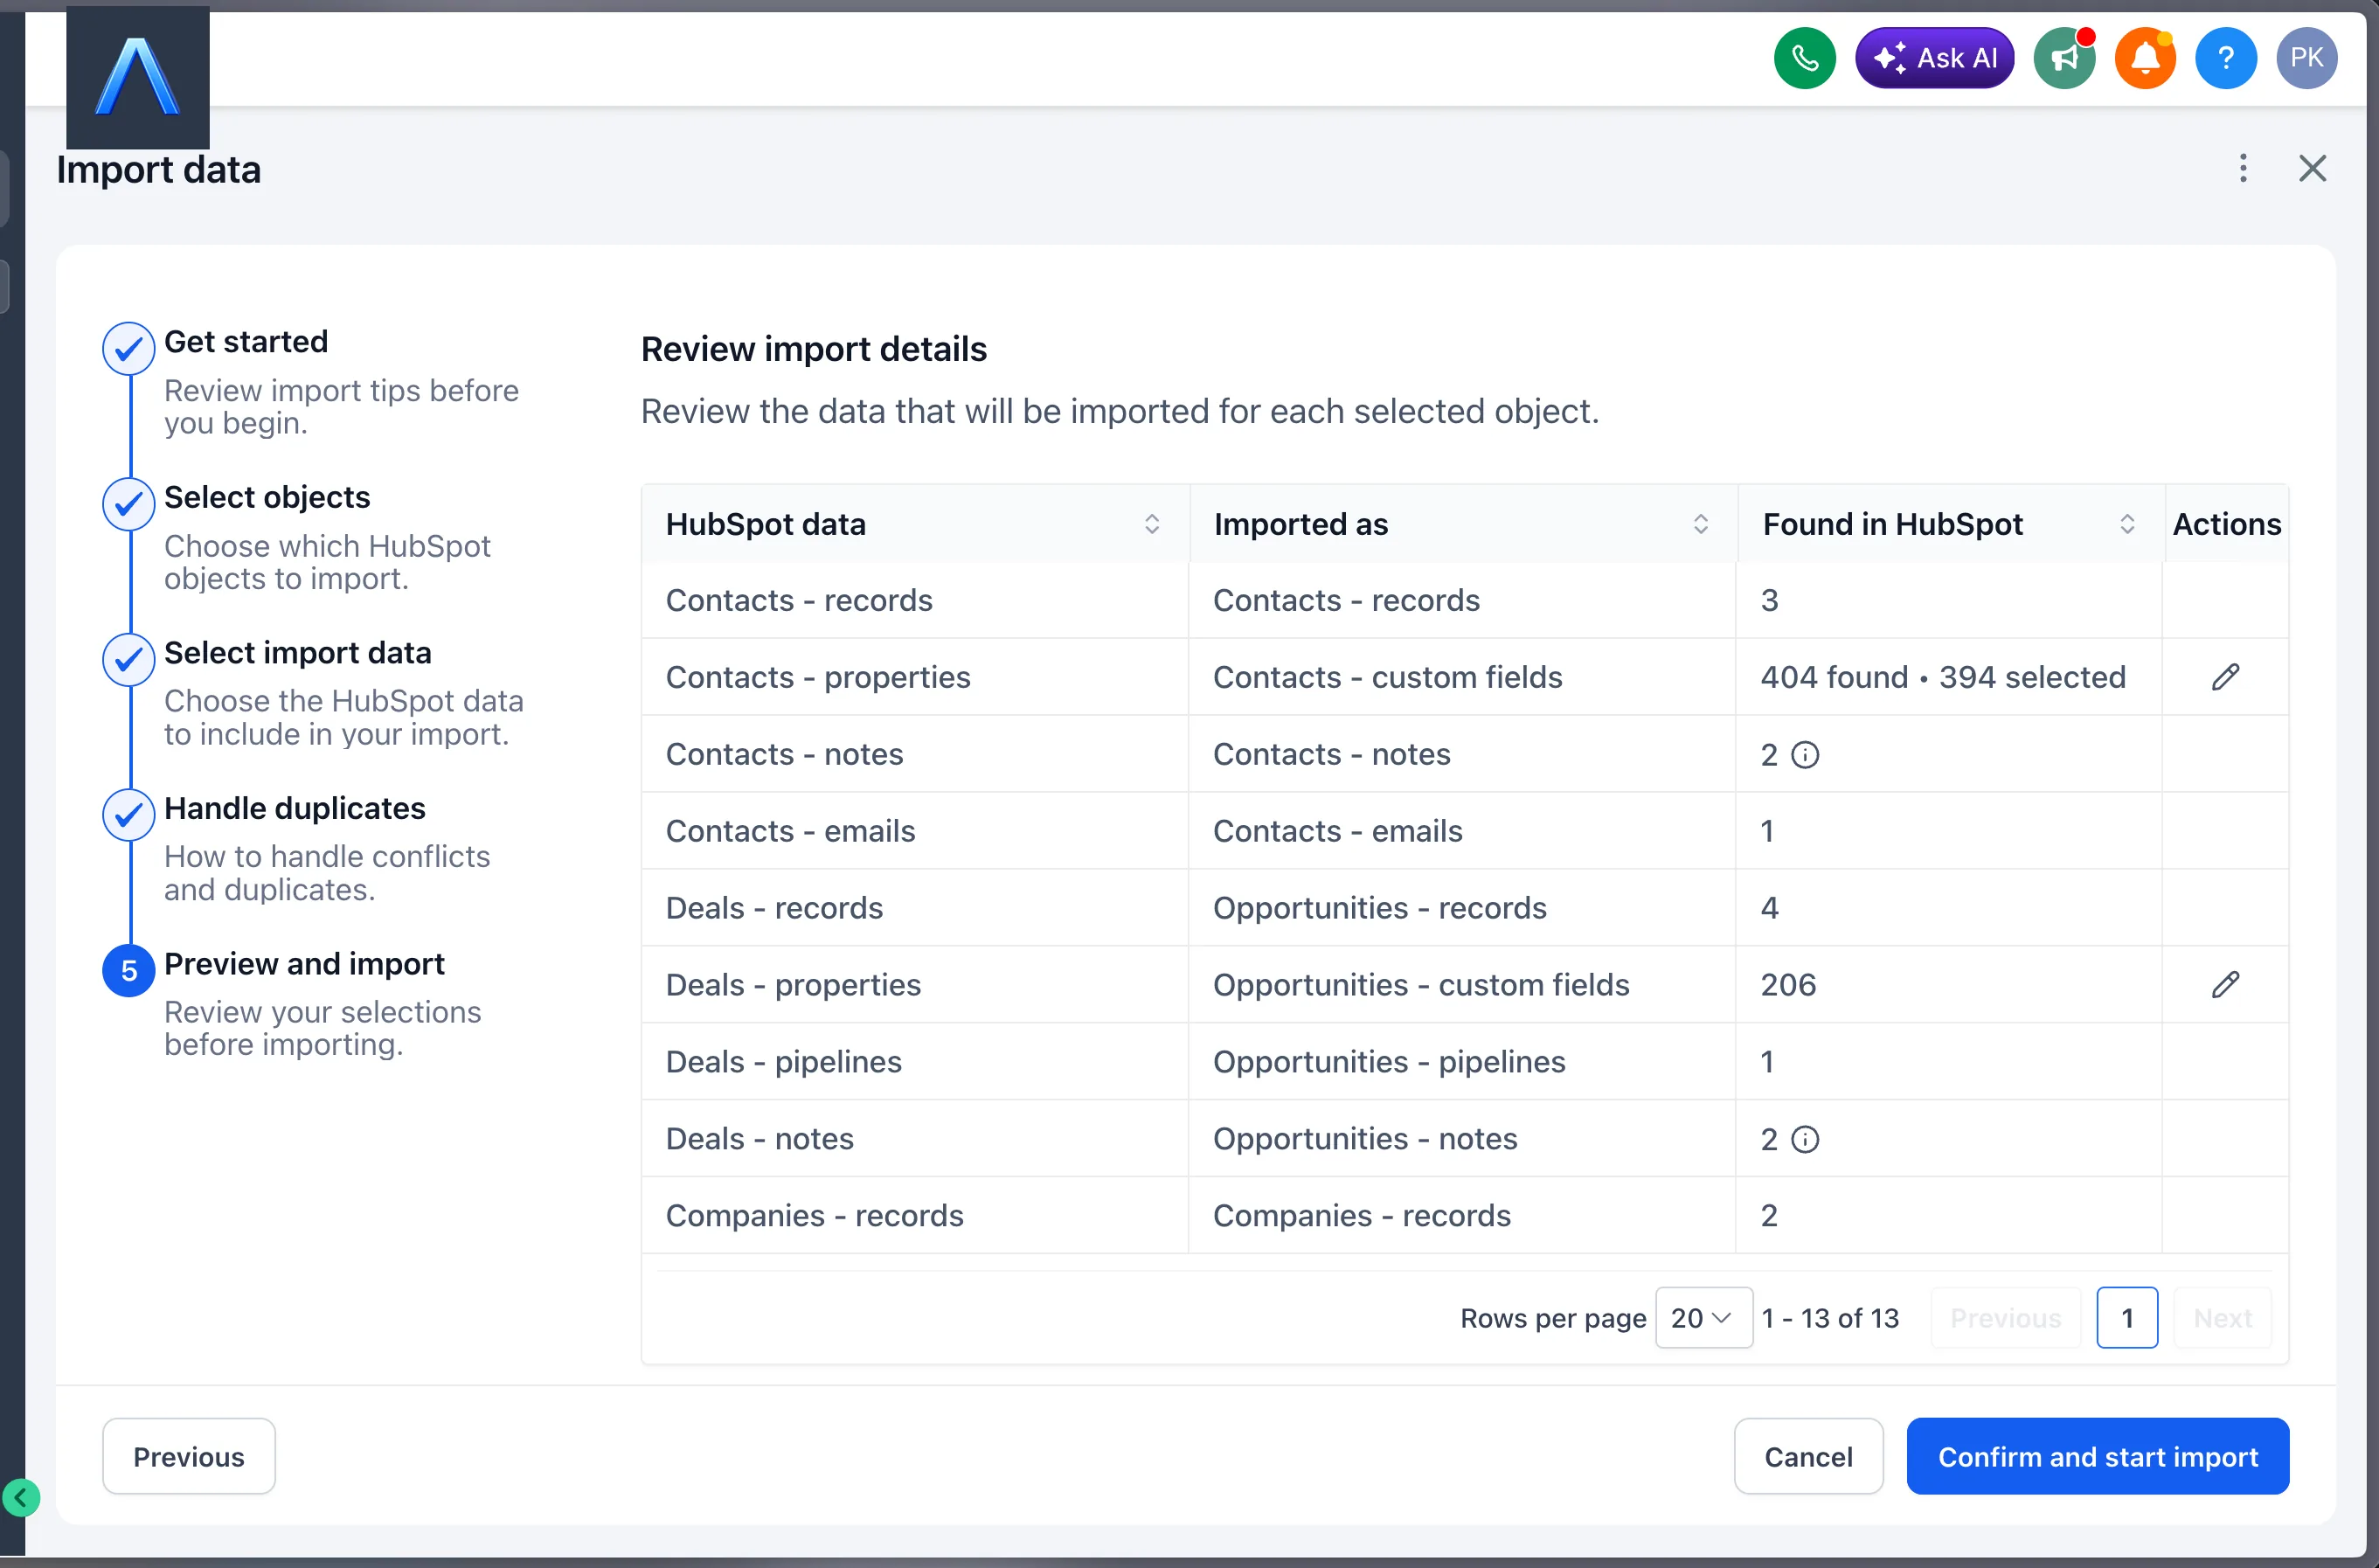The width and height of the screenshot is (2379, 1568).
Task: Click the Handle duplicates step checkmark
Action: [129, 814]
